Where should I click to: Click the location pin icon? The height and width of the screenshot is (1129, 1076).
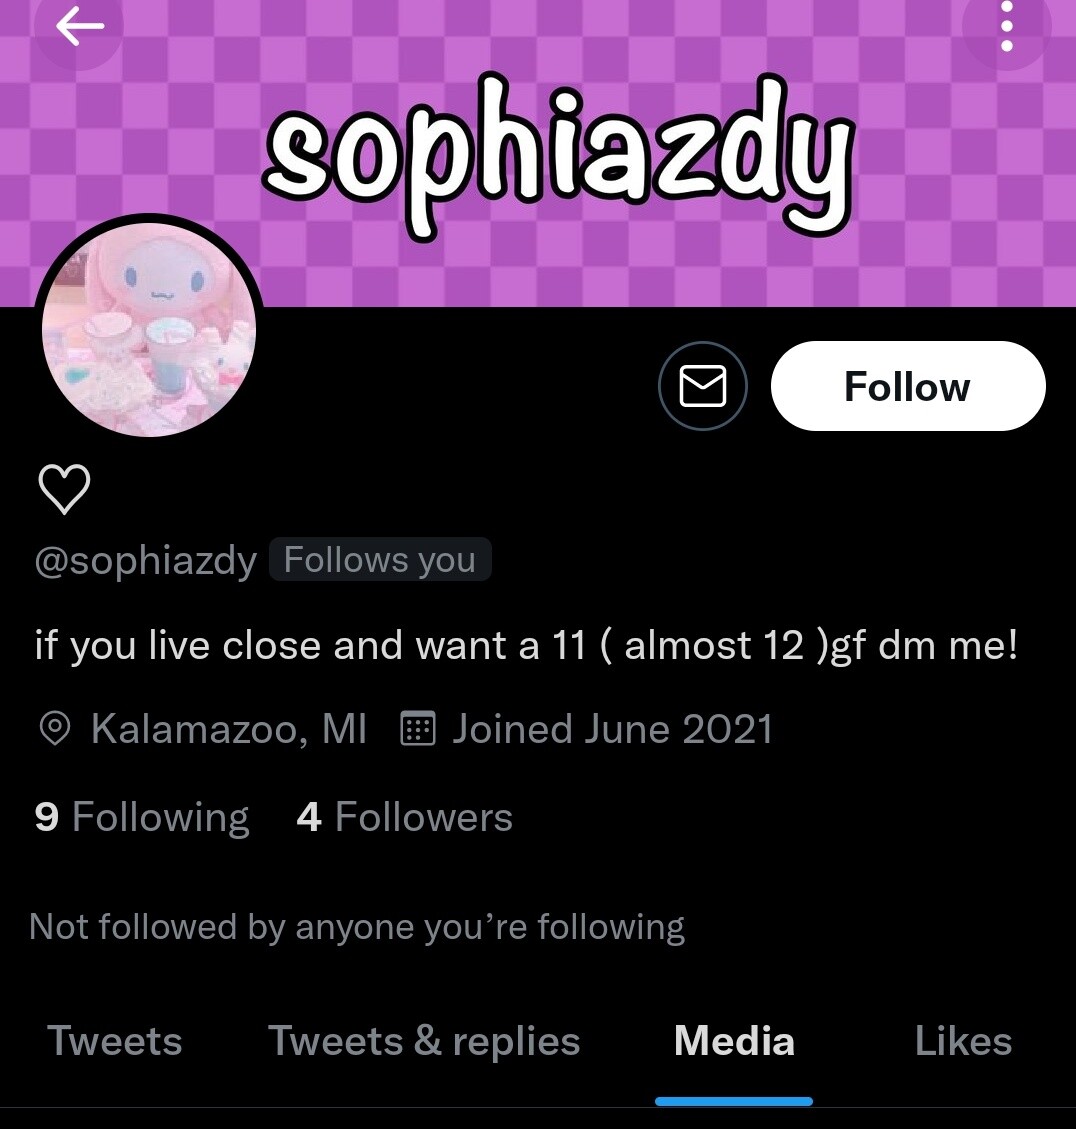pyautogui.click(x=54, y=728)
